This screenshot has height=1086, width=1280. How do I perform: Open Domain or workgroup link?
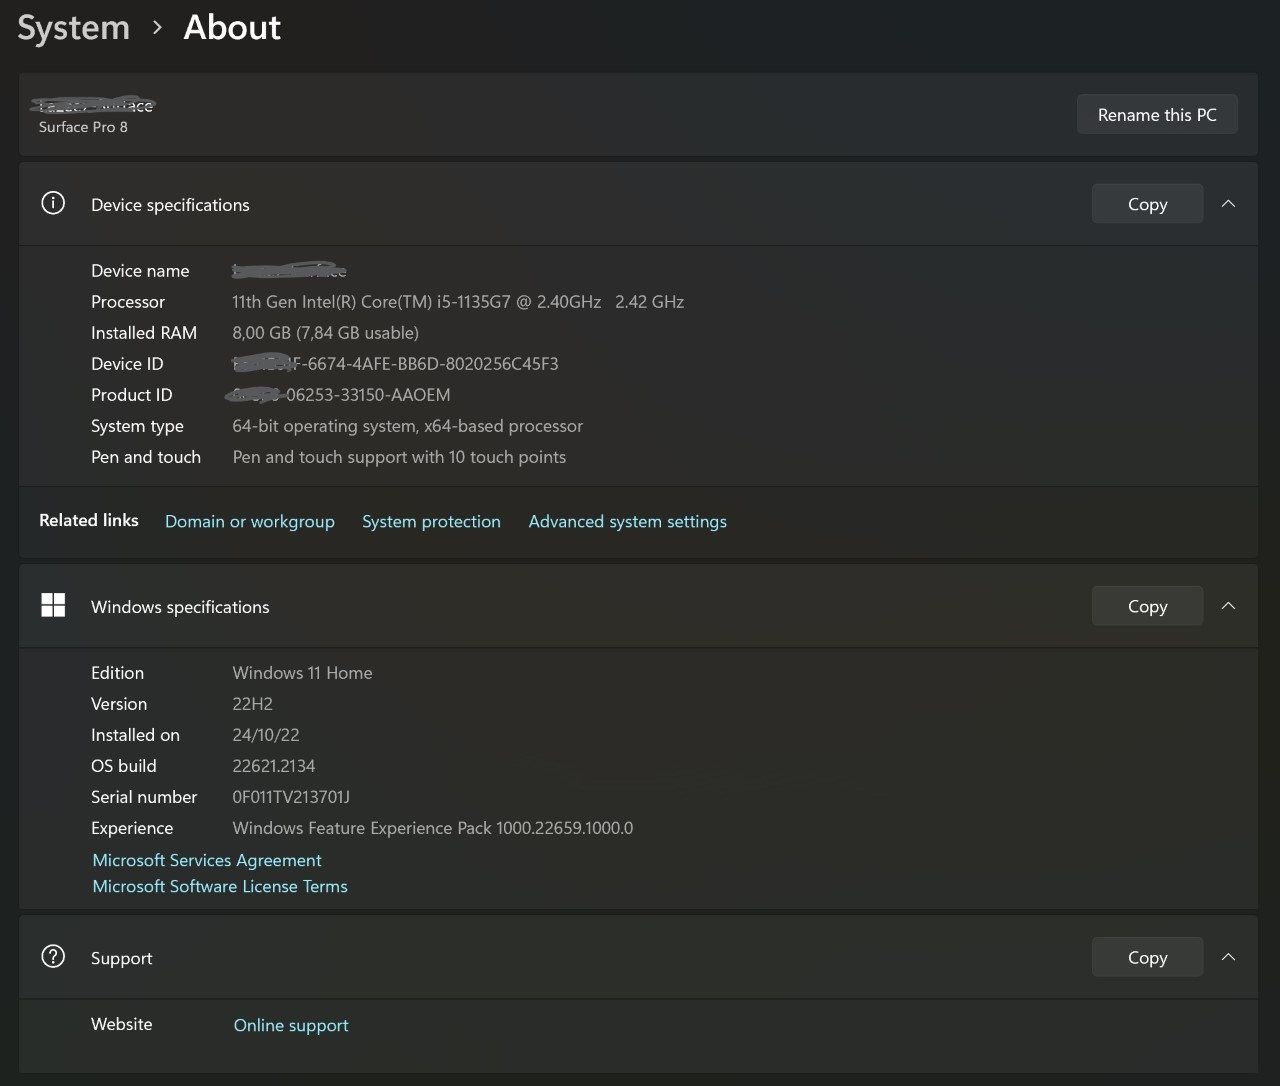point(249,521)
